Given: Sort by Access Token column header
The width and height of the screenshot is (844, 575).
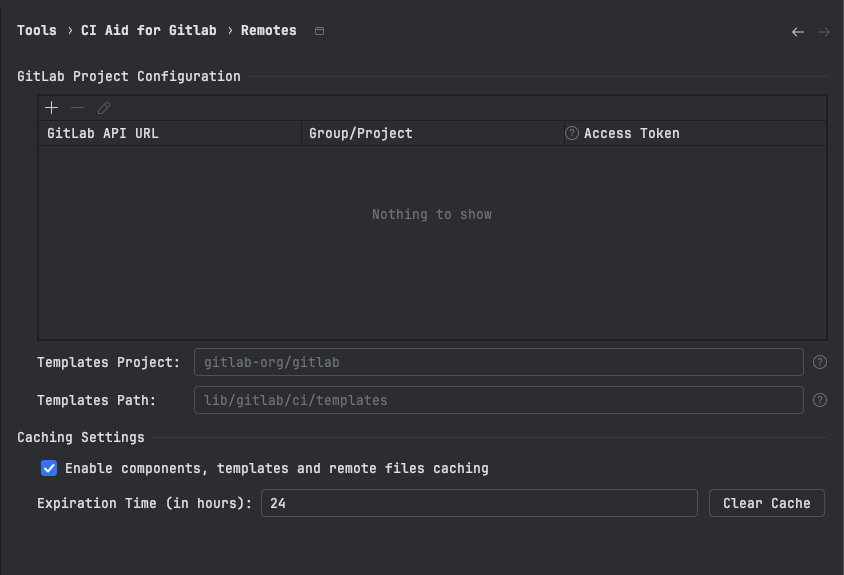Looking at the screenshot, I should pos(695,133).
